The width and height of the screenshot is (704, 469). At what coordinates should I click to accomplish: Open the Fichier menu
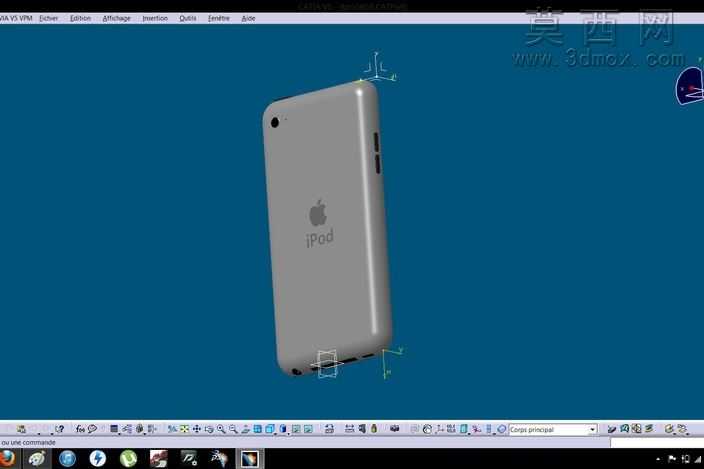tap(48, 18)
